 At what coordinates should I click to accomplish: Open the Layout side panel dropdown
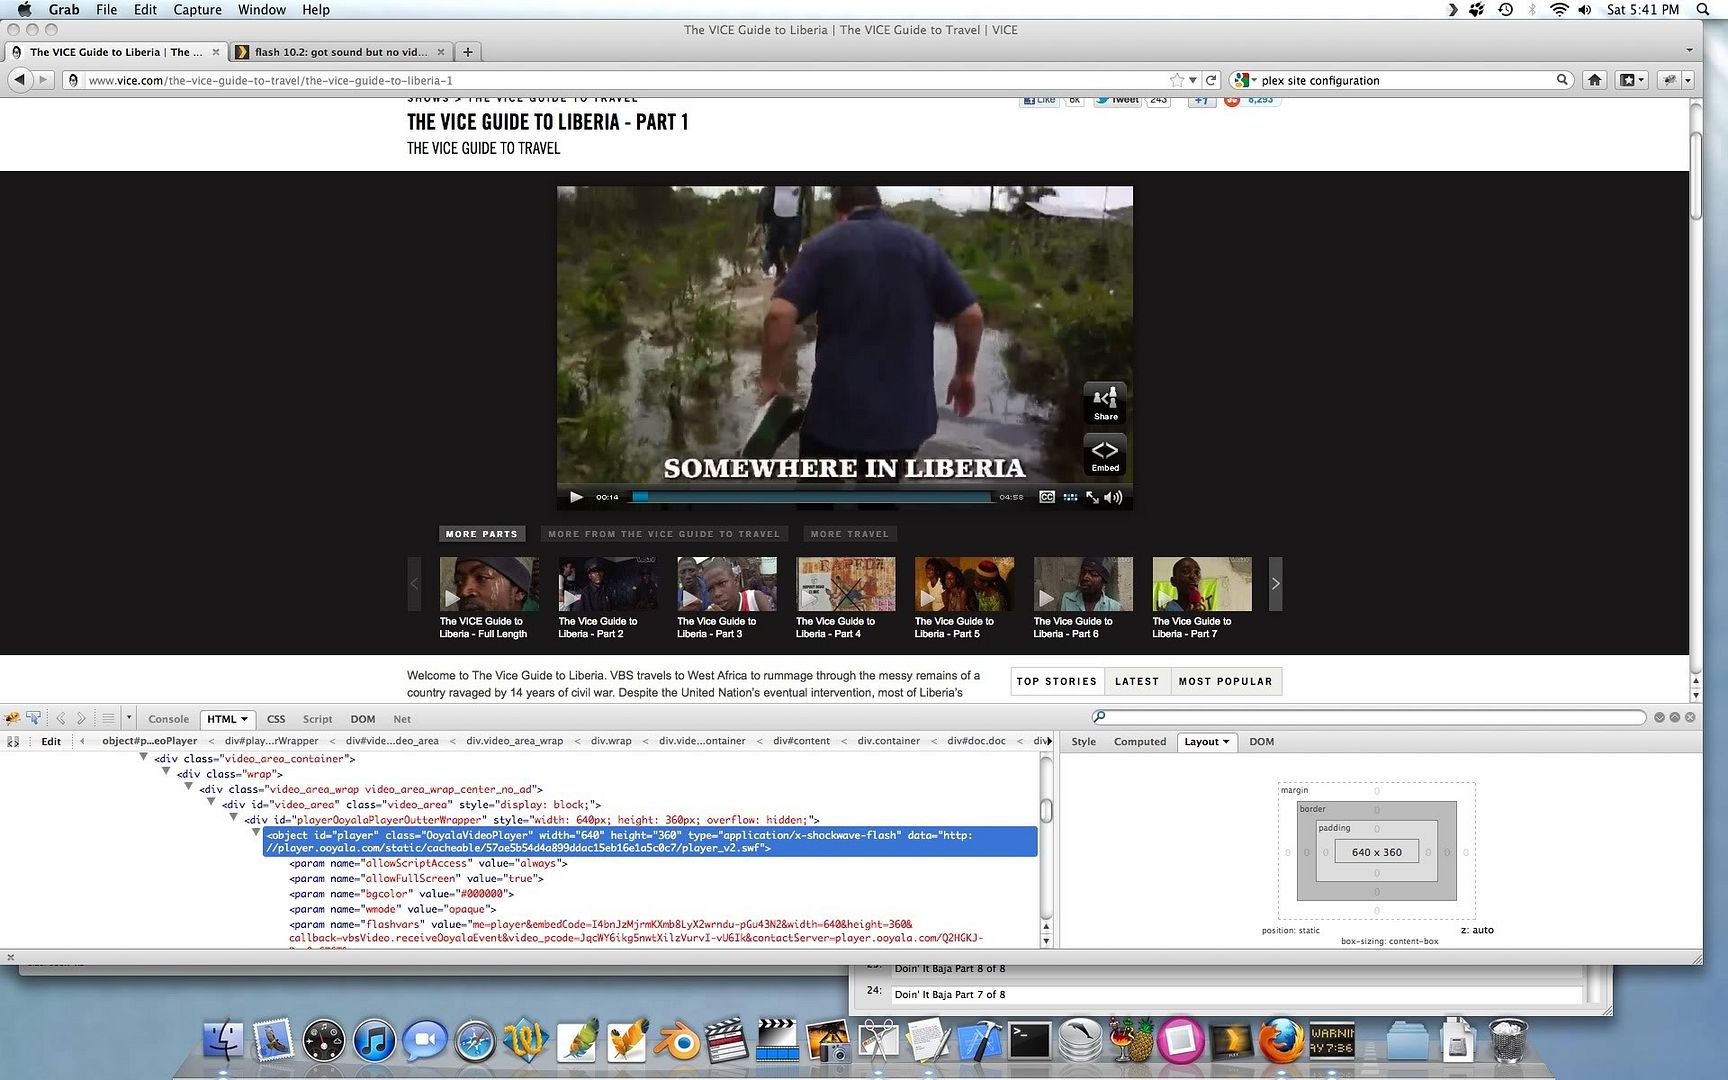1226,742
